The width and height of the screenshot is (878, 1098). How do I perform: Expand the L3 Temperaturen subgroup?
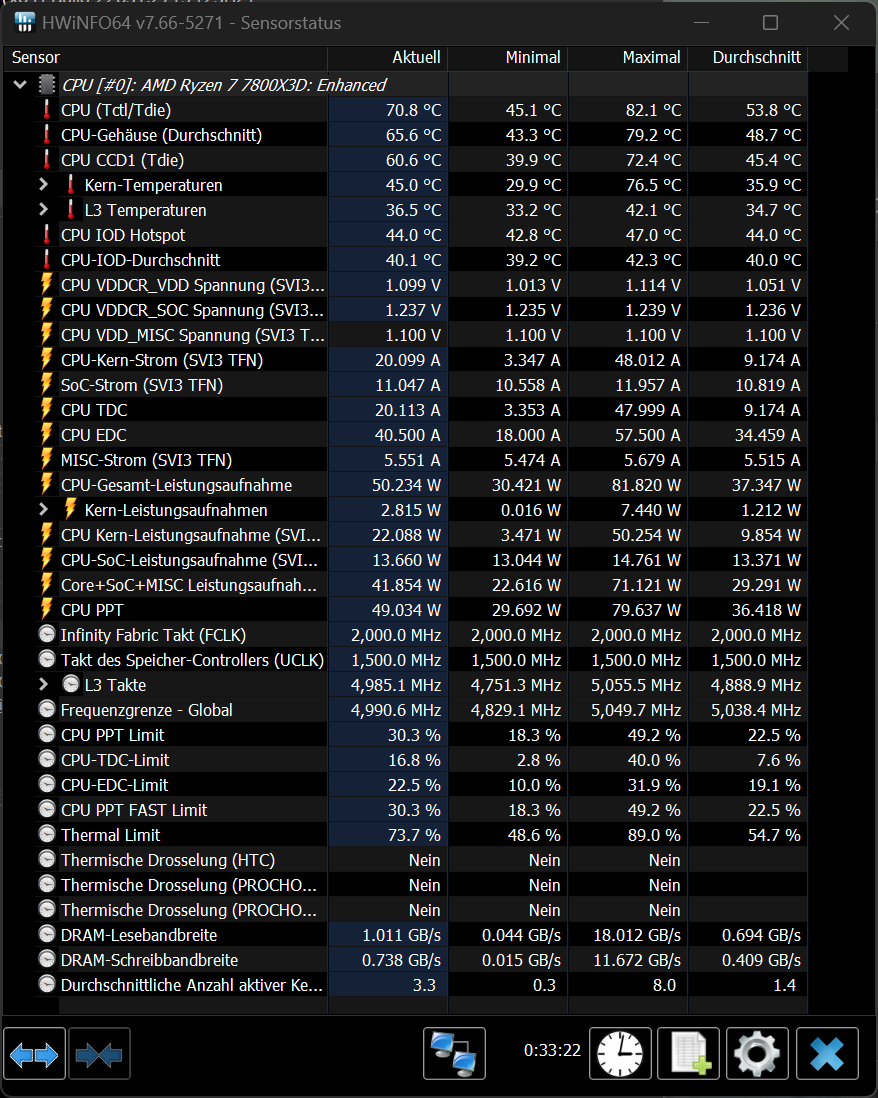tap(43, 210)
